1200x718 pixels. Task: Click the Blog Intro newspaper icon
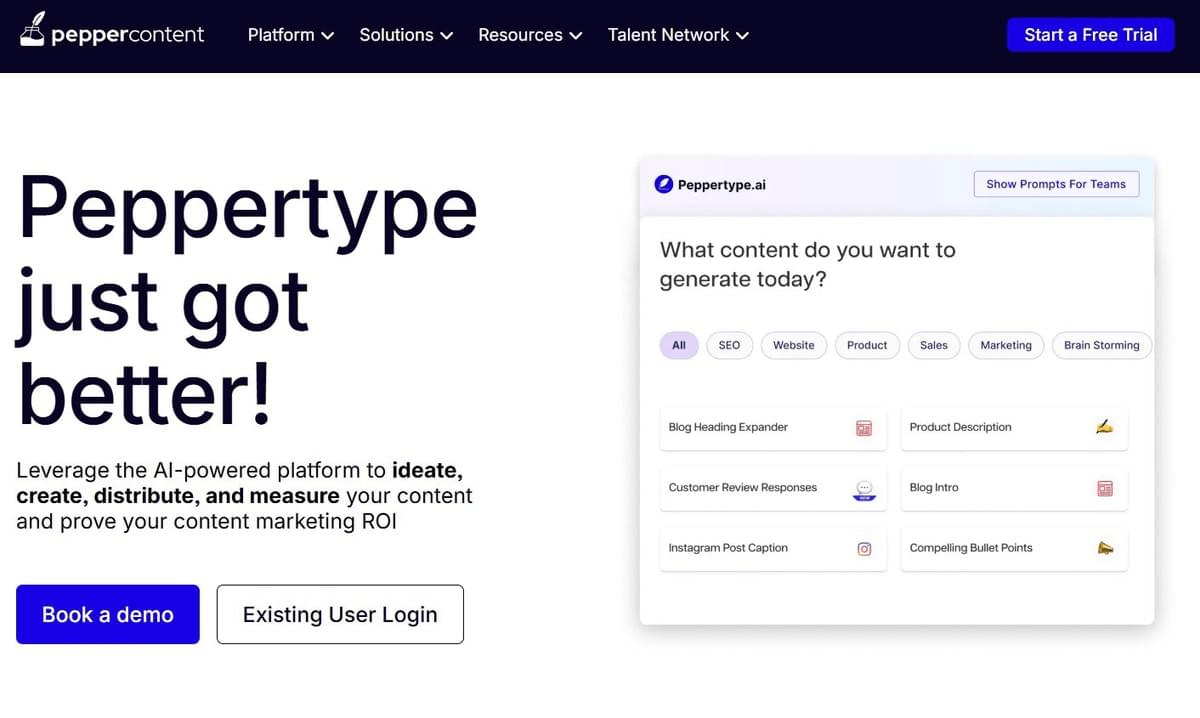[x=1105, y=488]
